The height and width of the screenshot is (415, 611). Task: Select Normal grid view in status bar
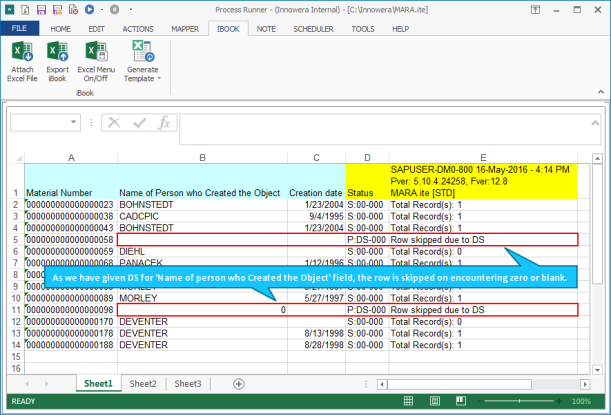coord(408,401)
